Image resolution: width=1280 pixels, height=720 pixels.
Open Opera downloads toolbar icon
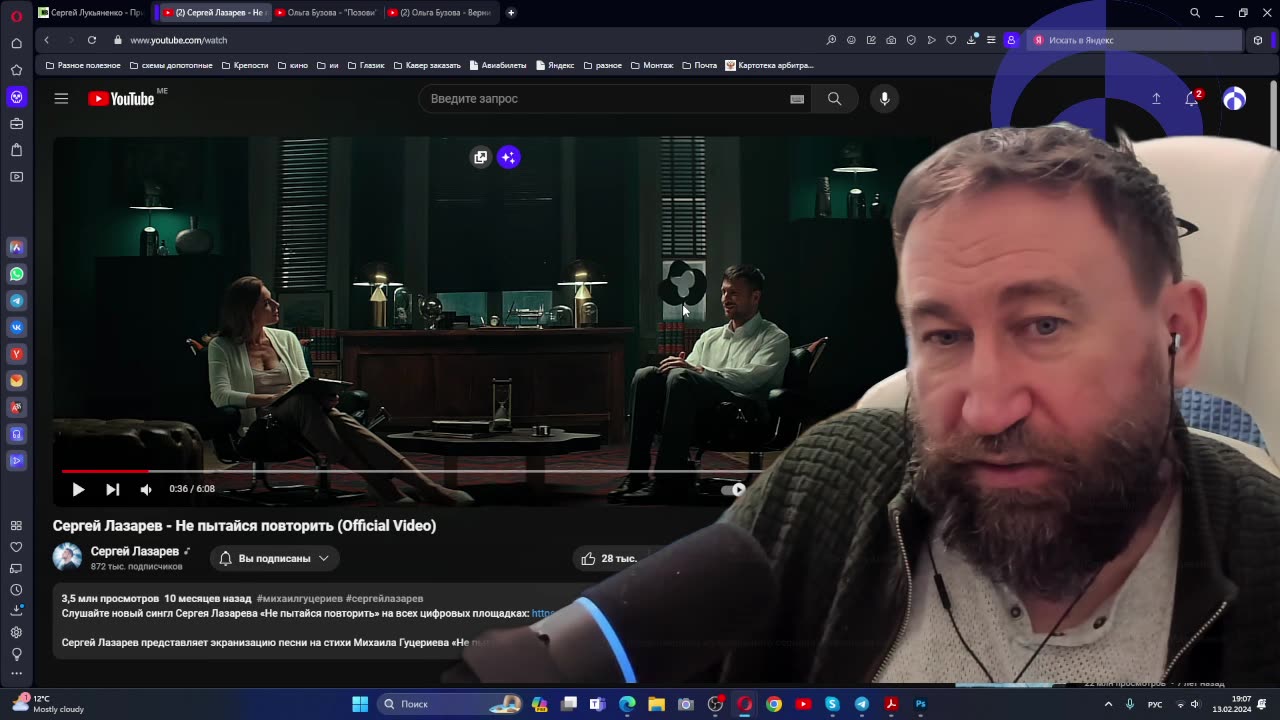click(x=971, y=40)
